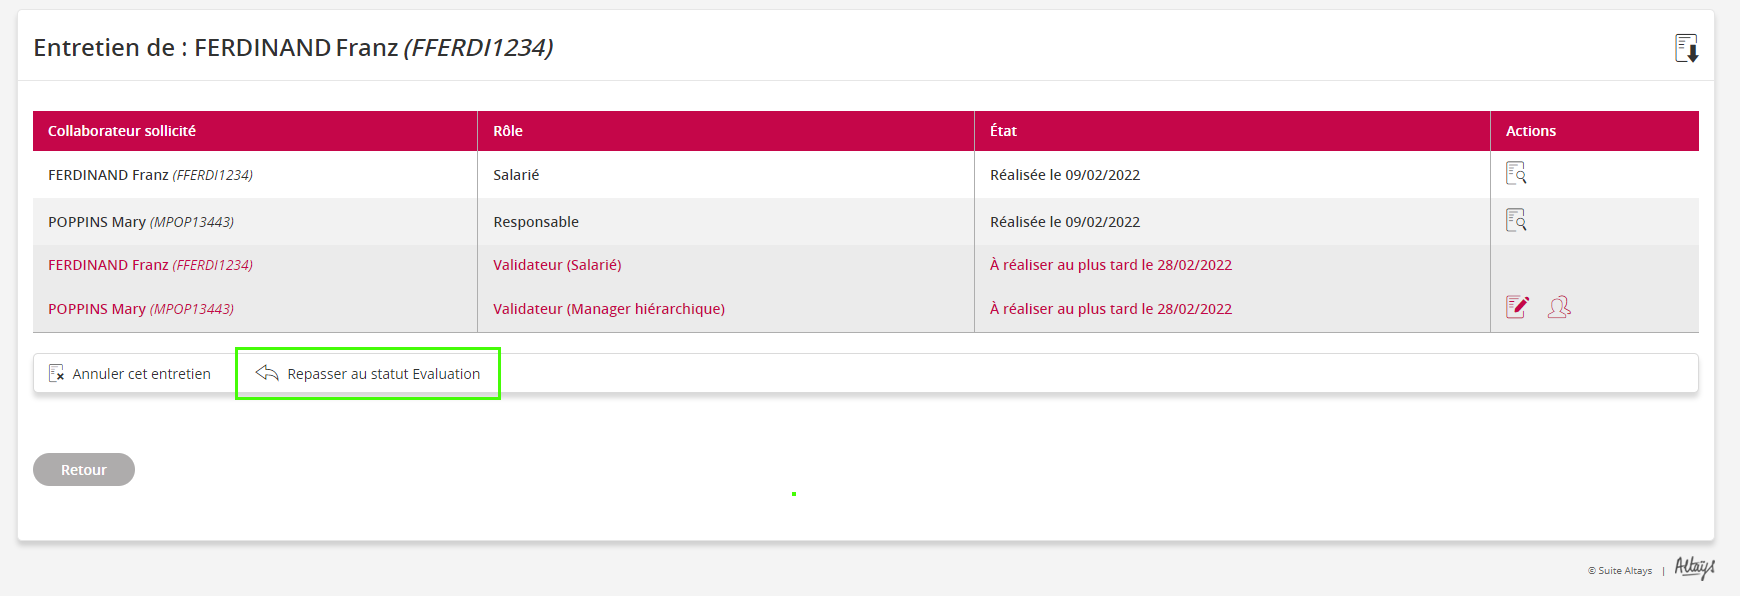Select the Annuler cet entretien label

141,374
